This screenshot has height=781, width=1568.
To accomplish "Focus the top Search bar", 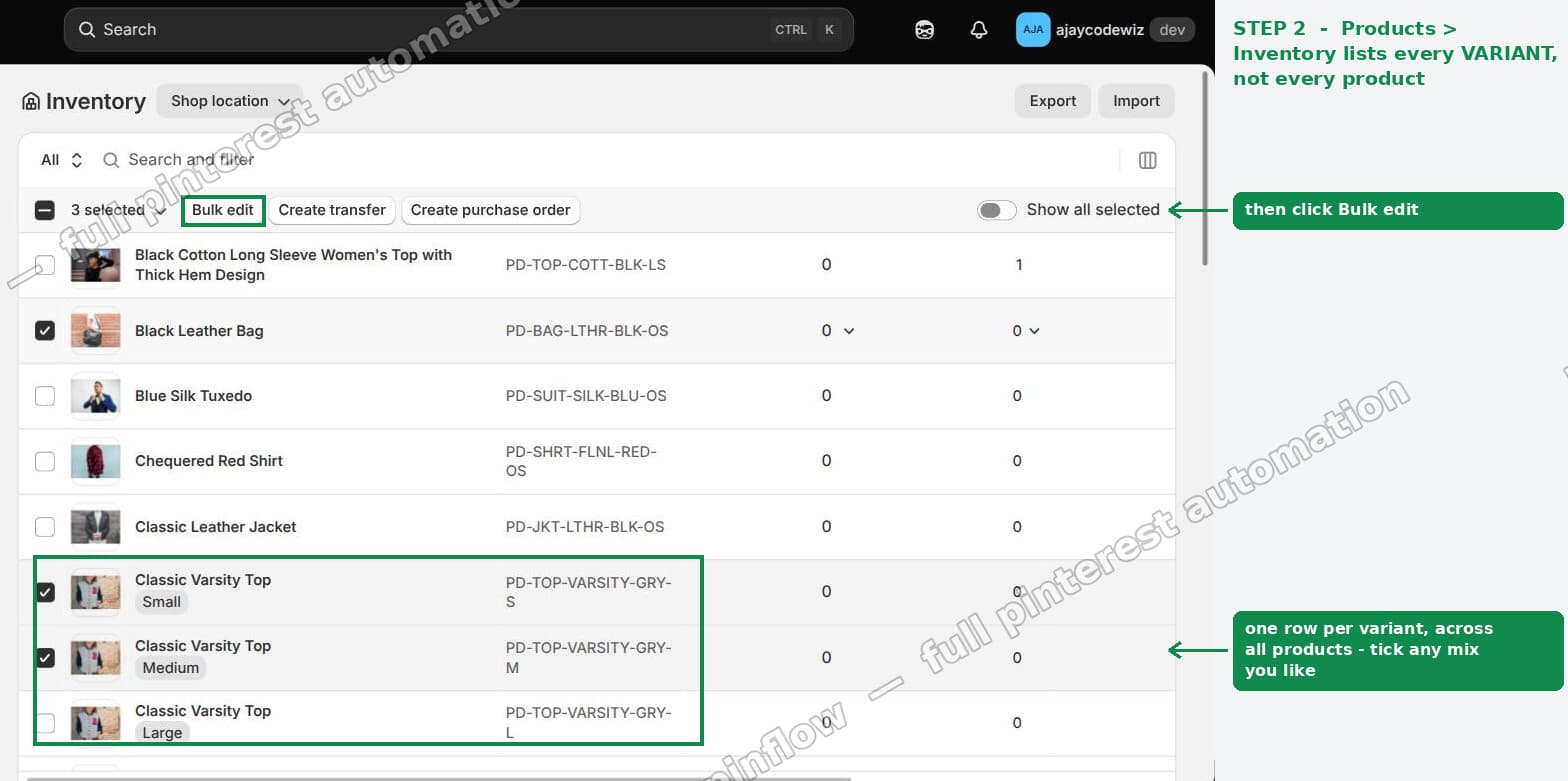I will click(459, 30).
